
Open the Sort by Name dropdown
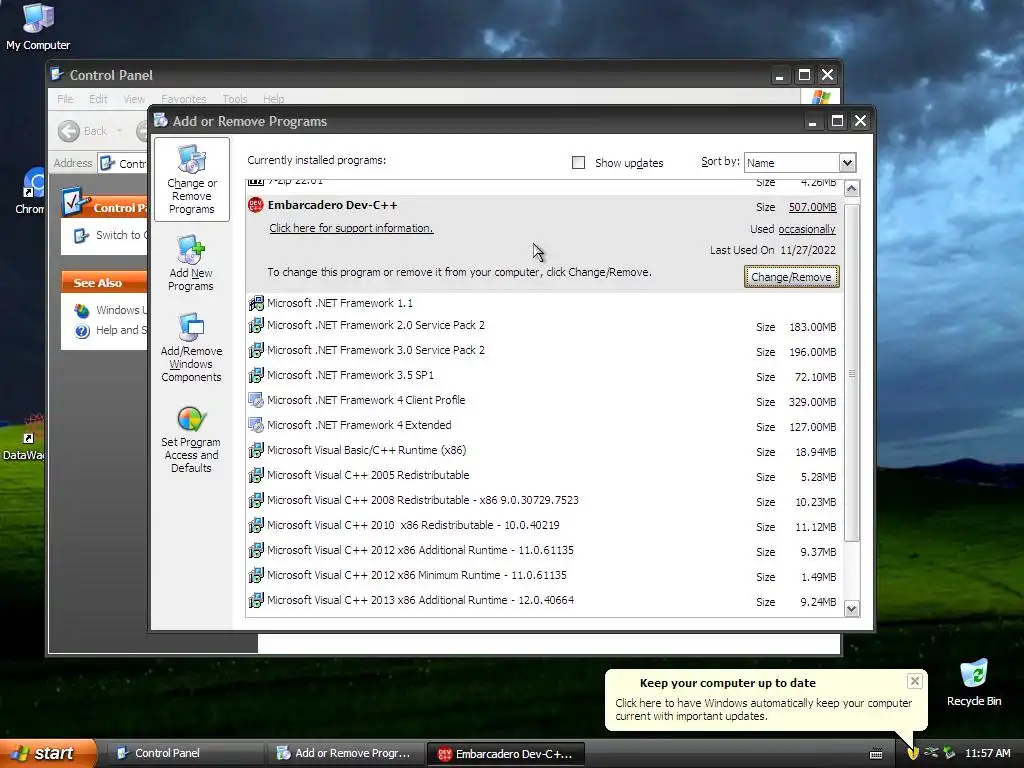(x=847, y=163)
